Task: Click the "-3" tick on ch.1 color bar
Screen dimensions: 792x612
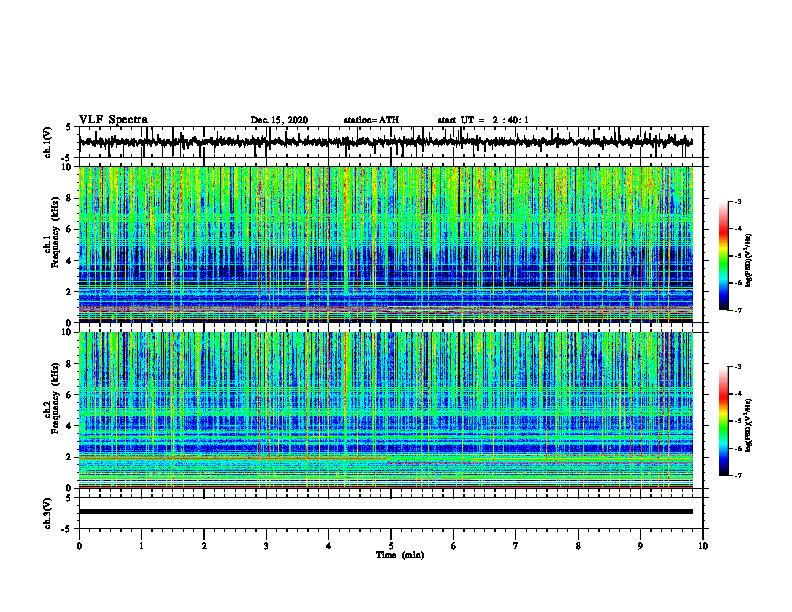Action: 738,201
